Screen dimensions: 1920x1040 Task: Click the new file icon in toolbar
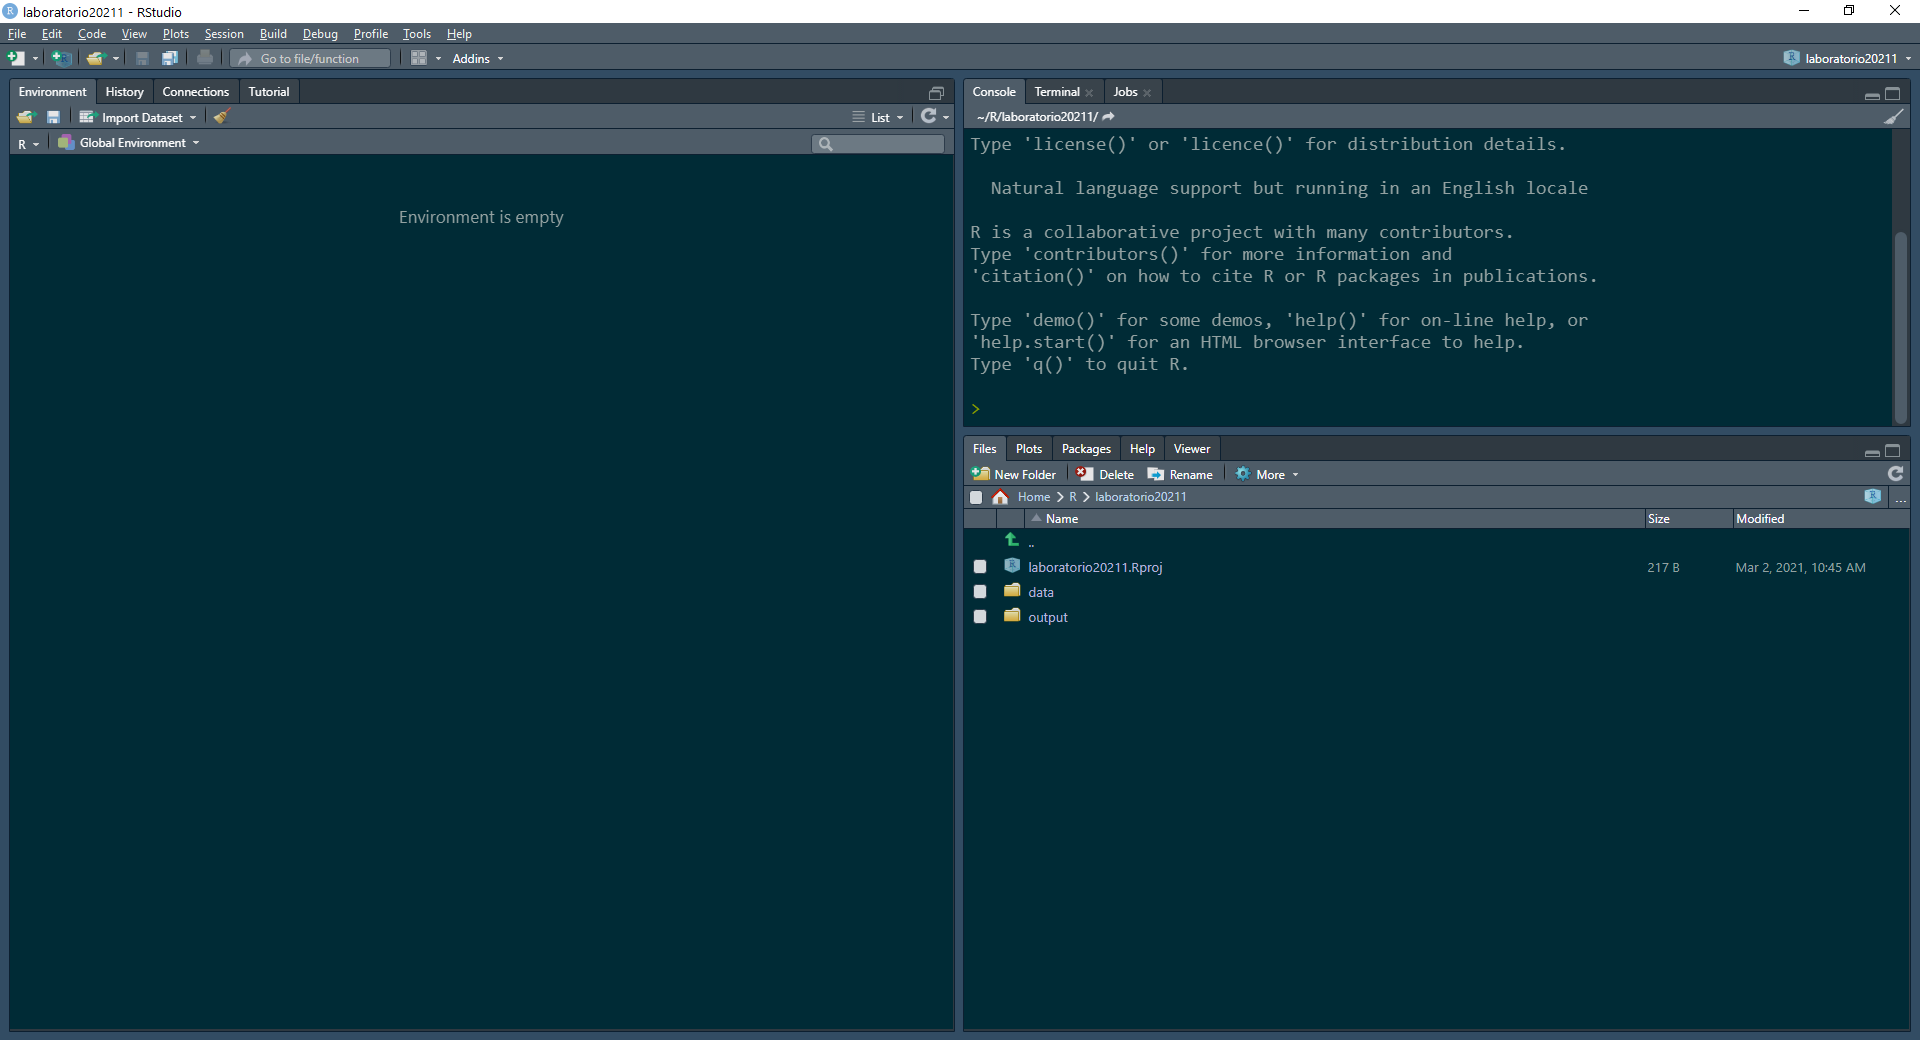click(16, 58)
